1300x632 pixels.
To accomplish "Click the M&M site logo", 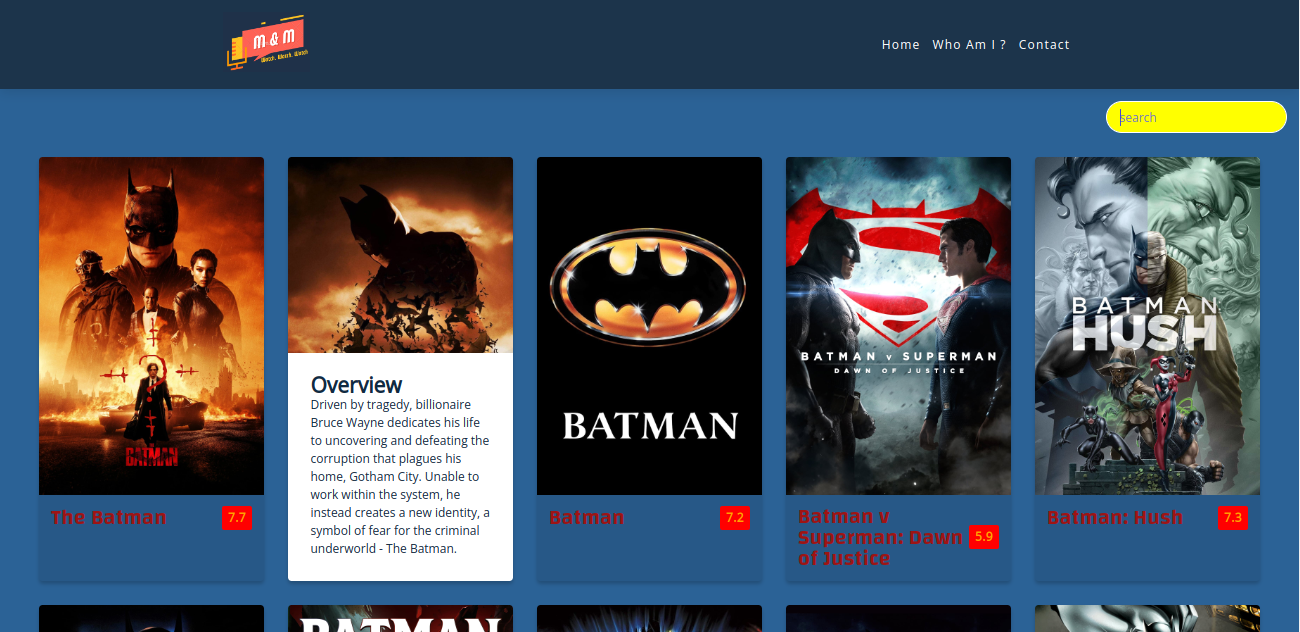I will tap(268, 43).
